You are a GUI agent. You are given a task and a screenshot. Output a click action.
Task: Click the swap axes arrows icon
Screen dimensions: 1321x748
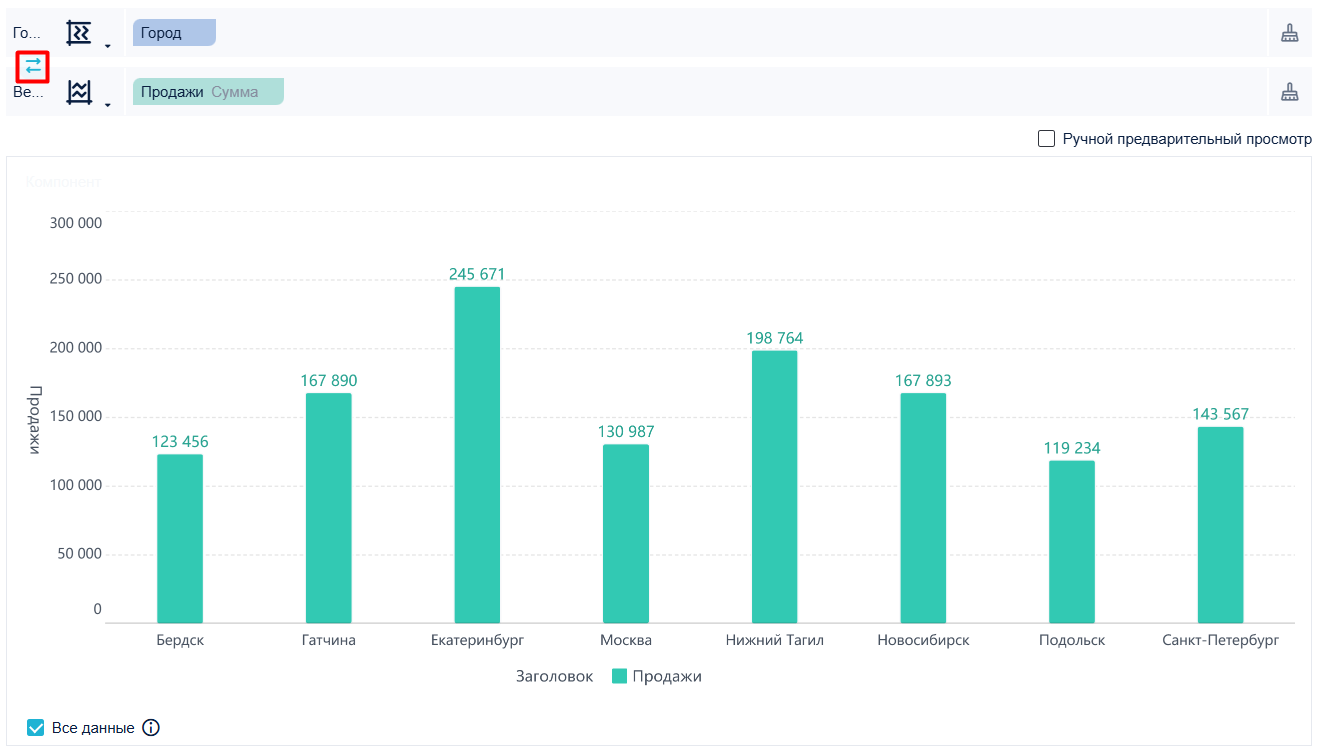33,66
